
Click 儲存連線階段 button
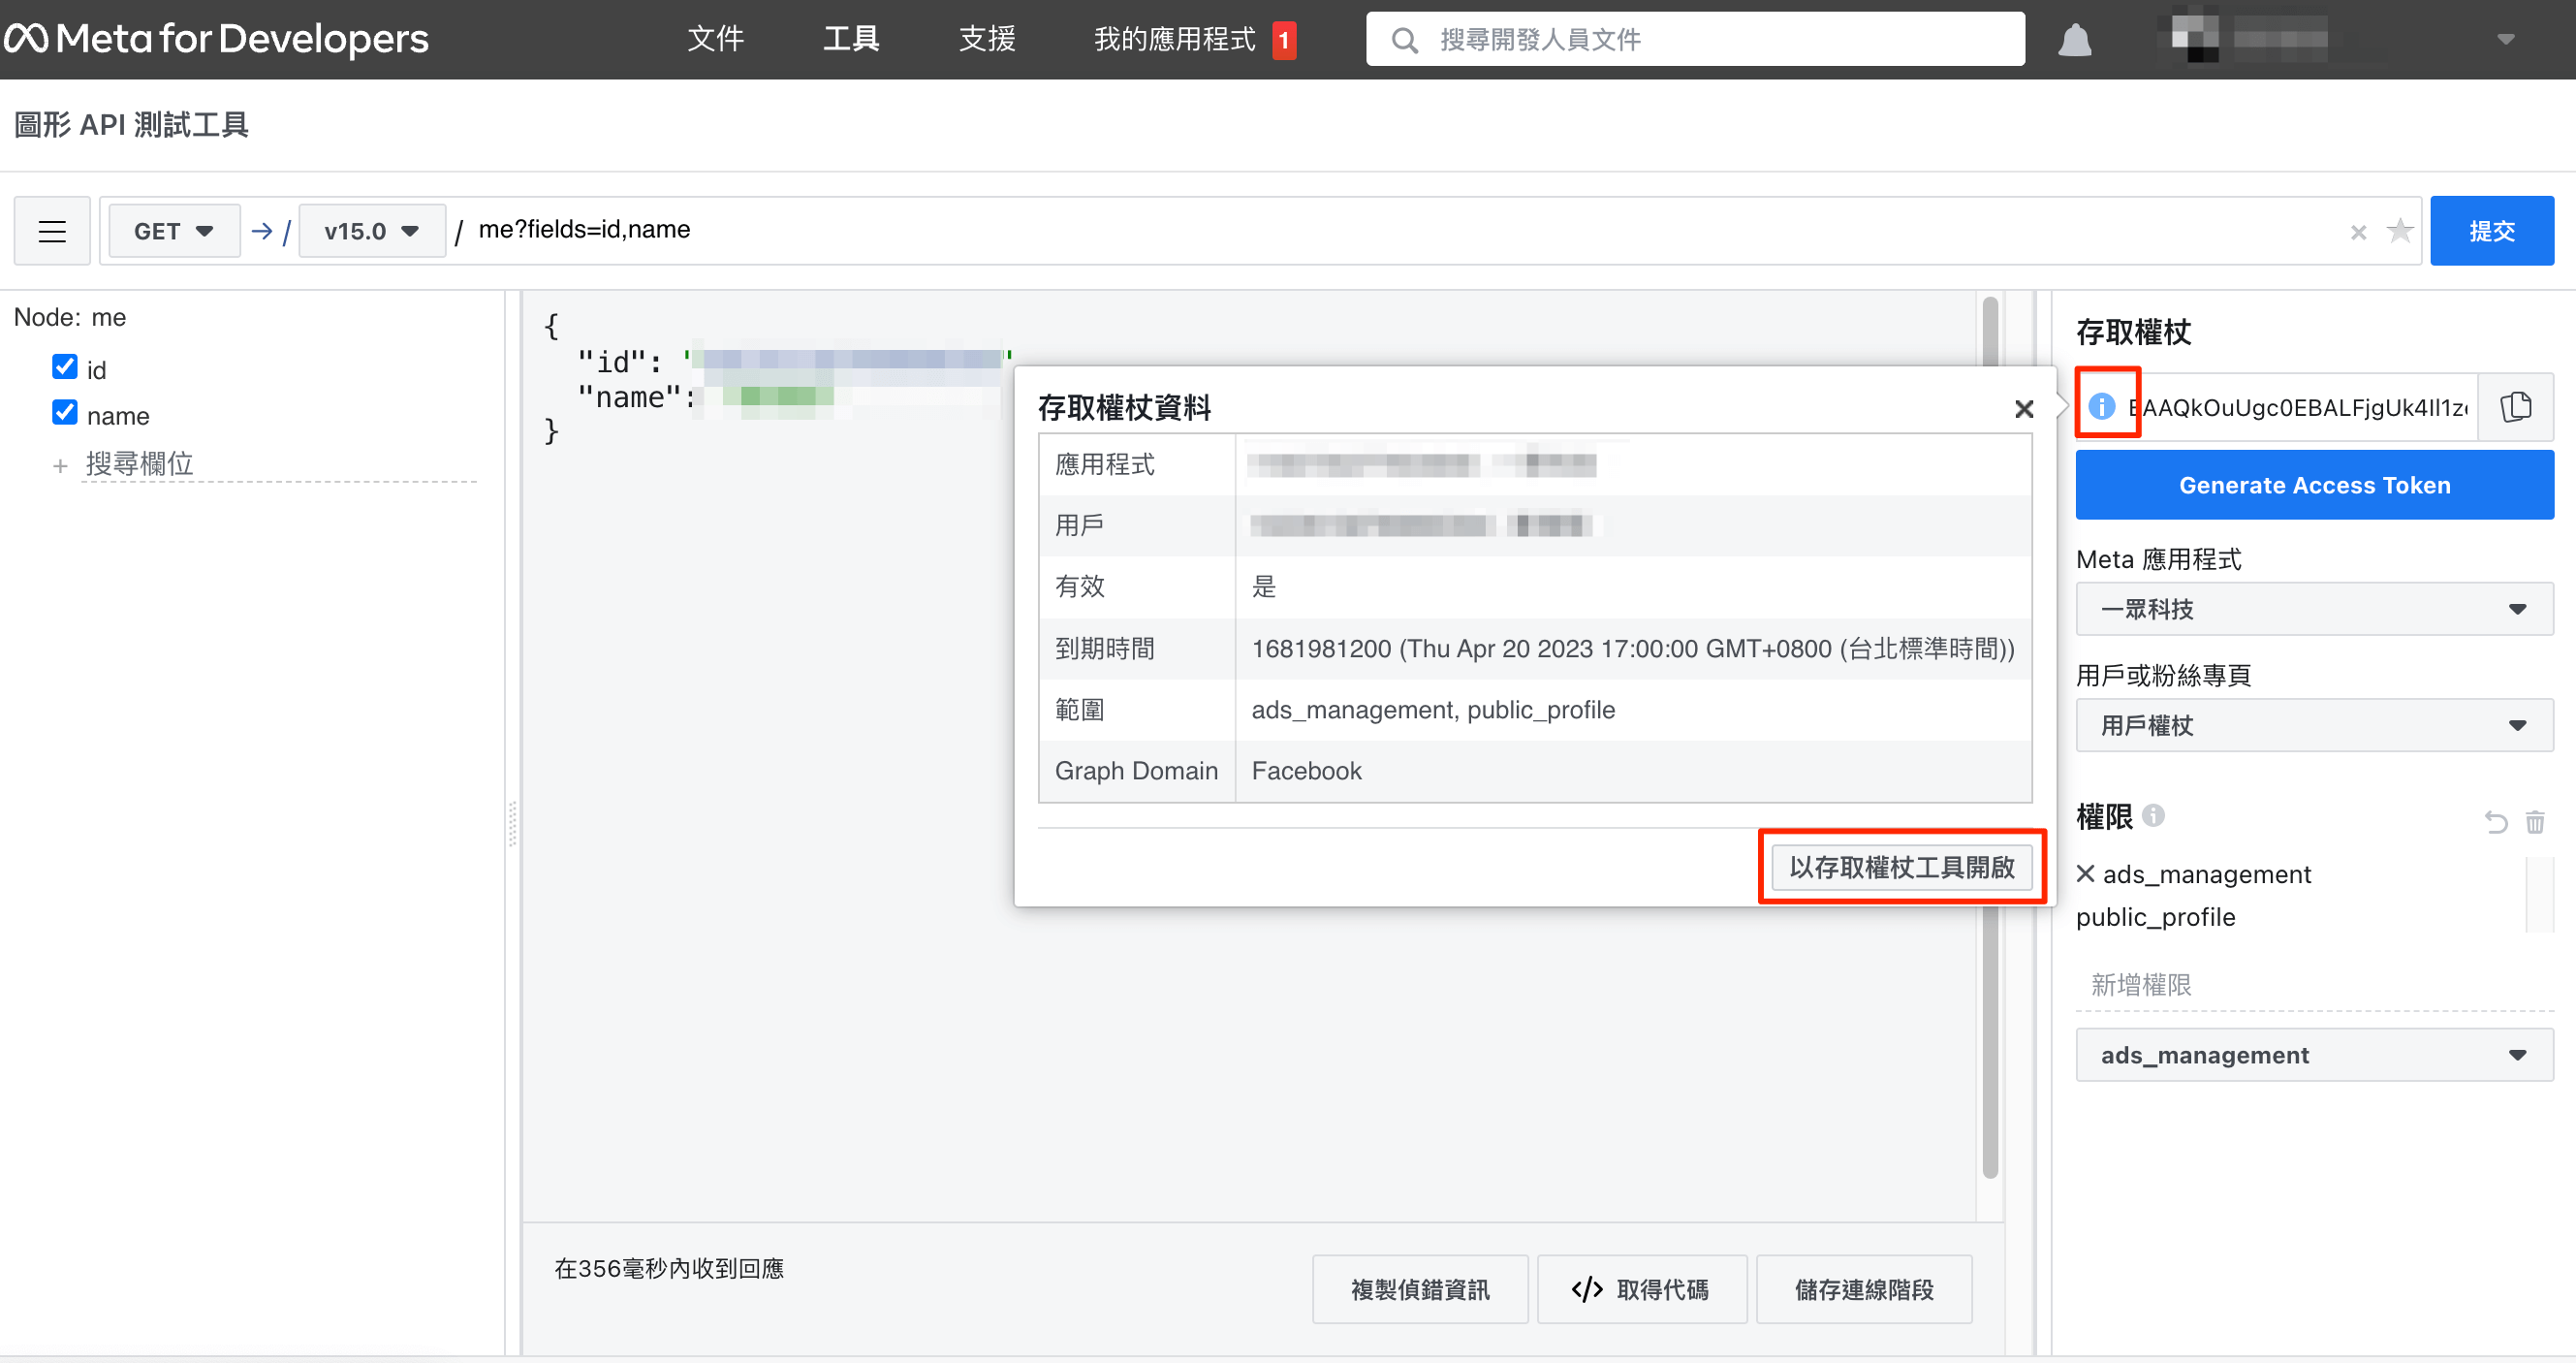1864,1289
